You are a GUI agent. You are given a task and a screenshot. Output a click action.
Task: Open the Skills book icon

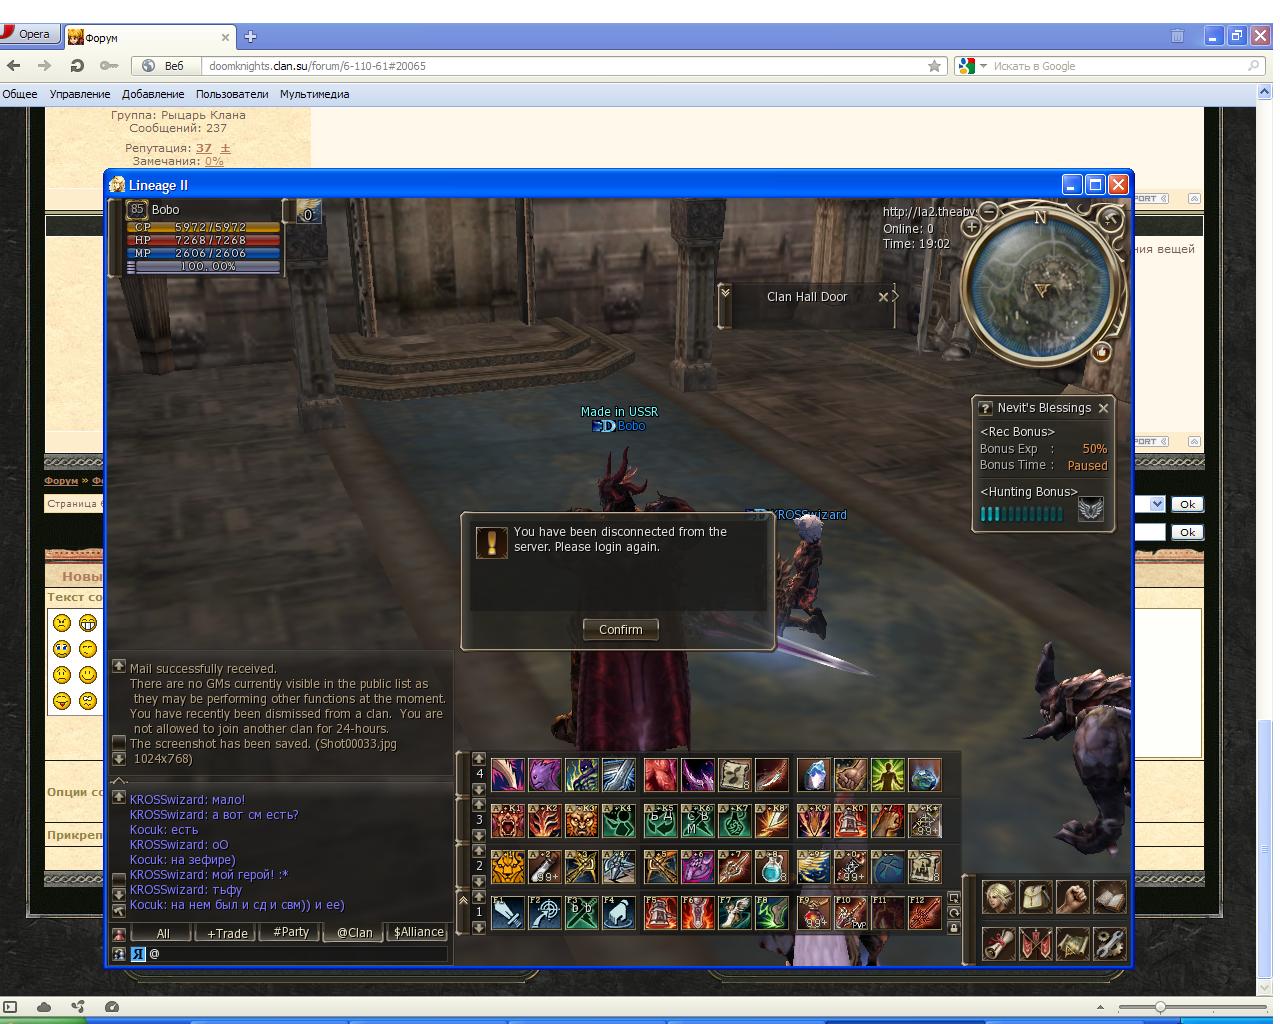1109,898
